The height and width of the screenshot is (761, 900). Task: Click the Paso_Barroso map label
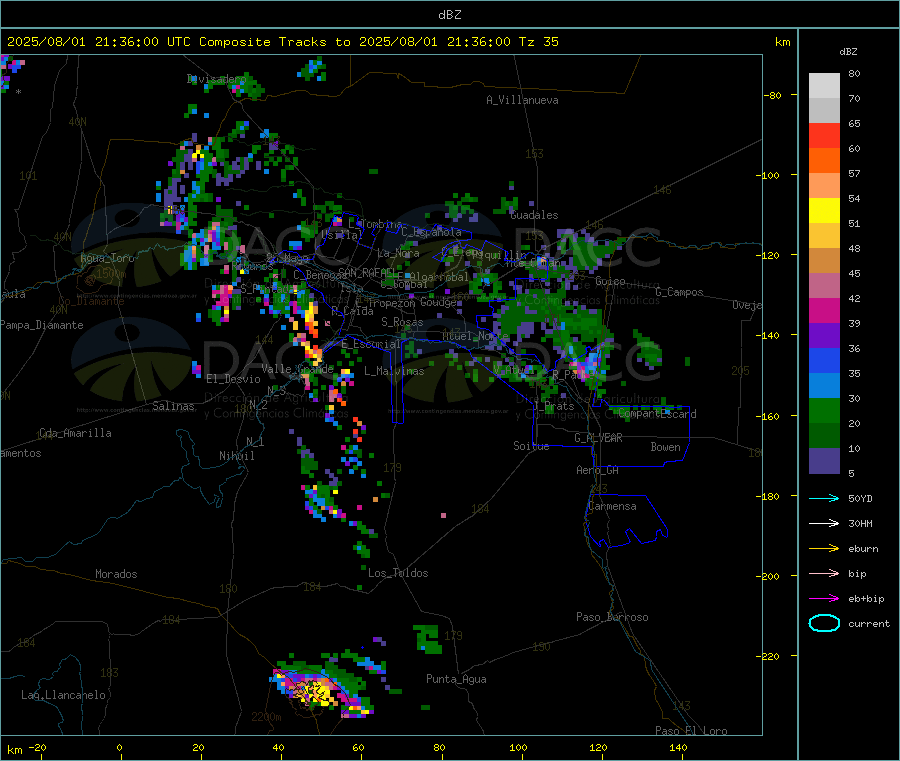612,617
